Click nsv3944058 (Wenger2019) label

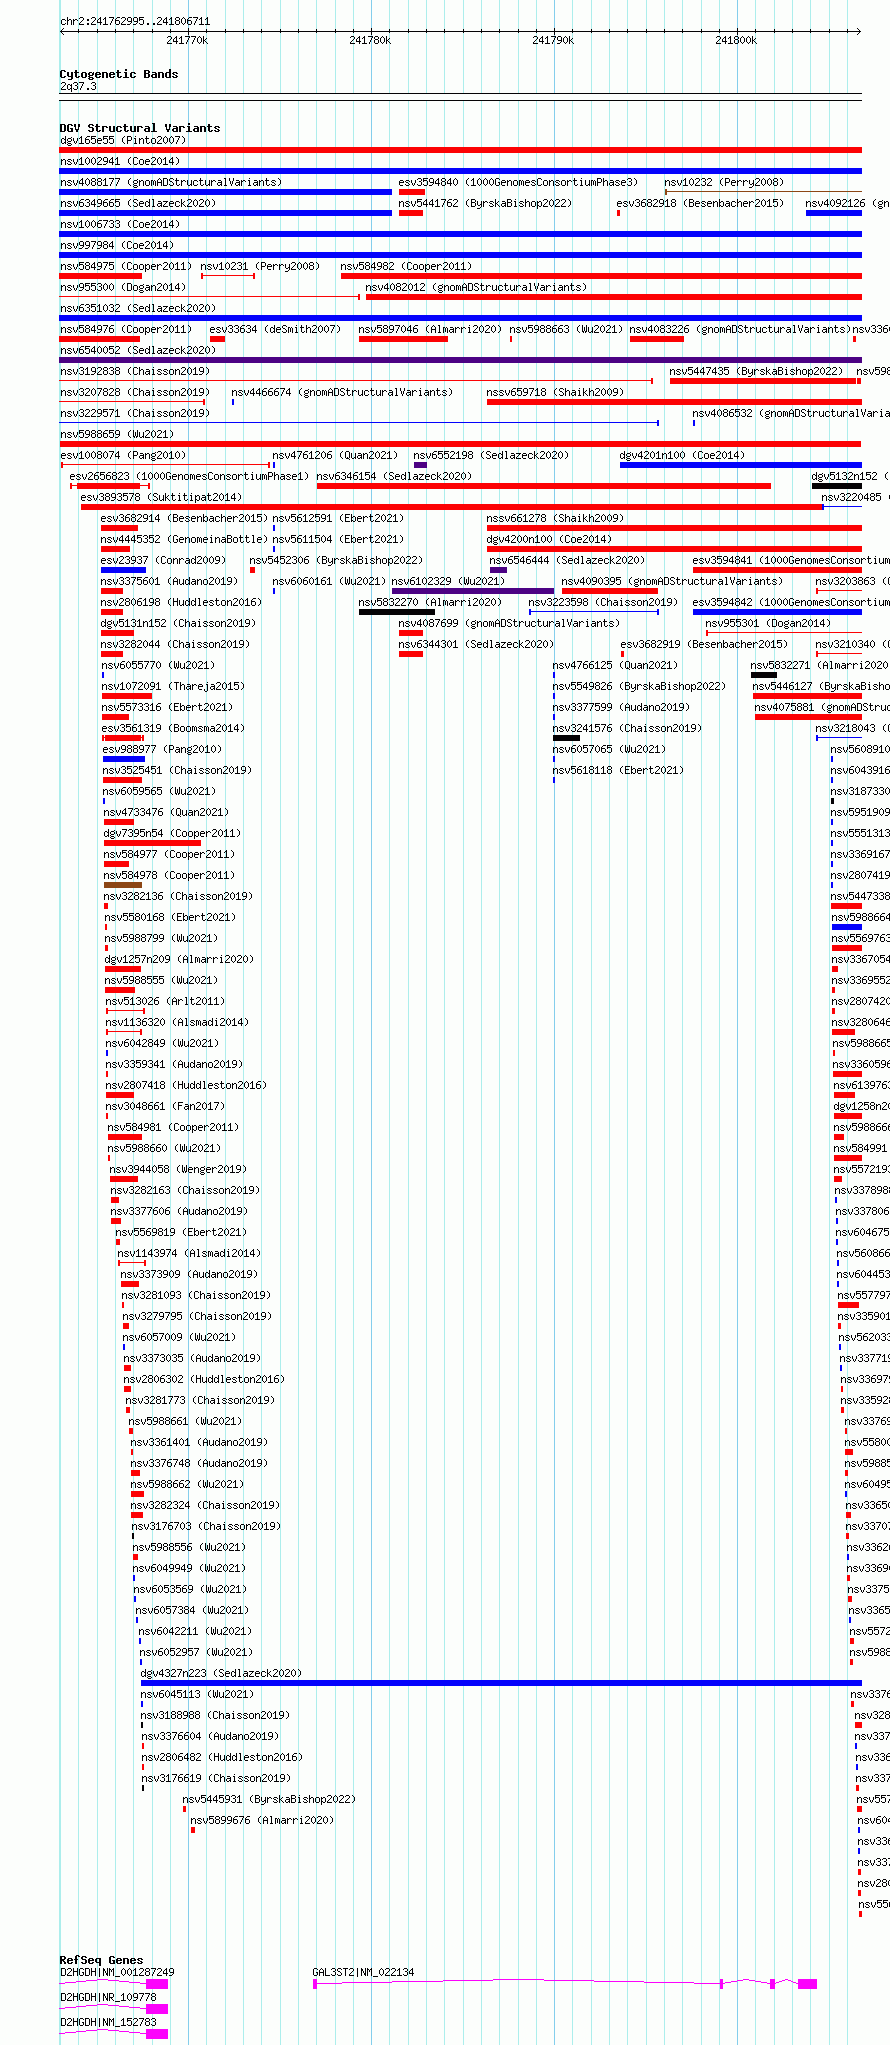pos(178,1169)
